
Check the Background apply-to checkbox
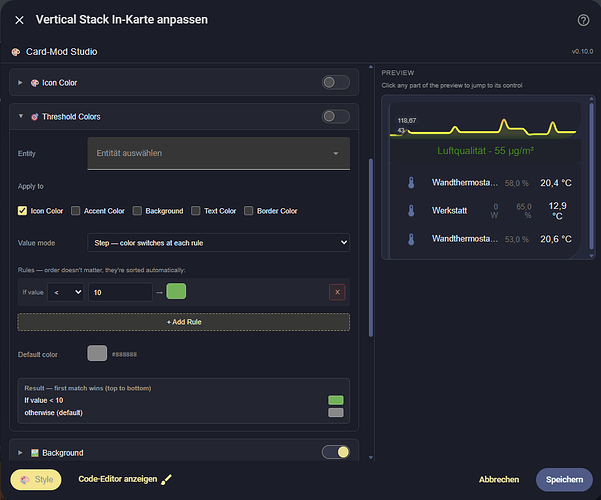pos(137,211)
